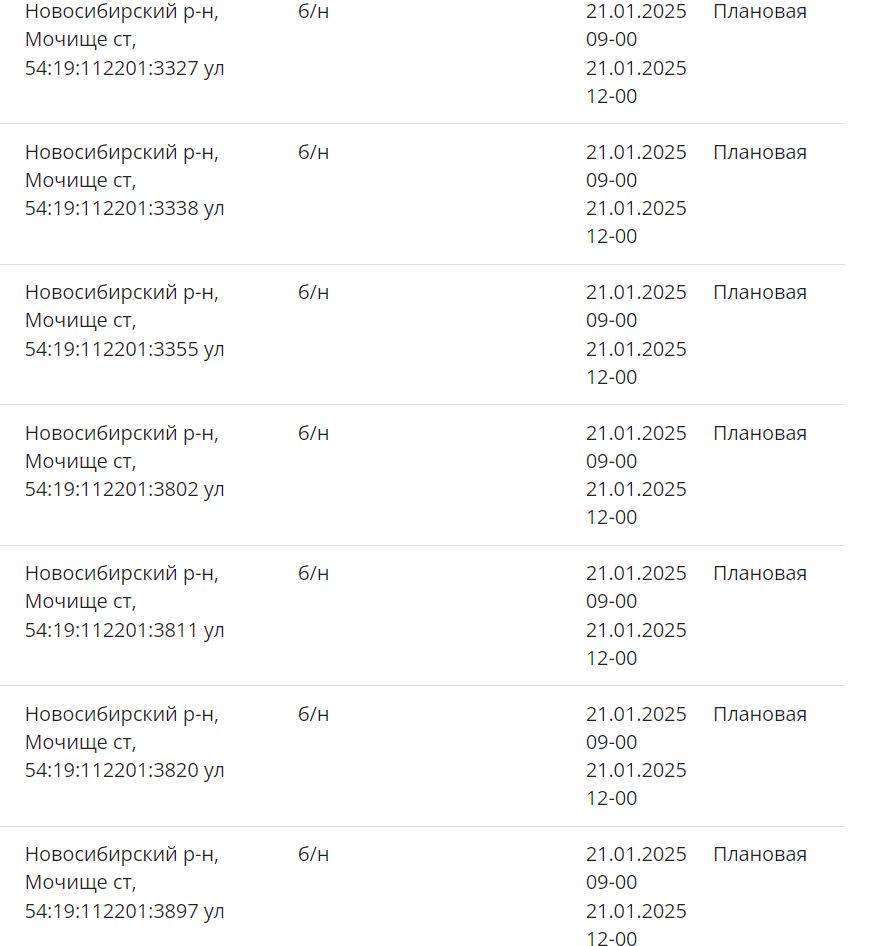
Task: Click "Плановая" in the 3327 address row
Action: (x=759, y=12)
